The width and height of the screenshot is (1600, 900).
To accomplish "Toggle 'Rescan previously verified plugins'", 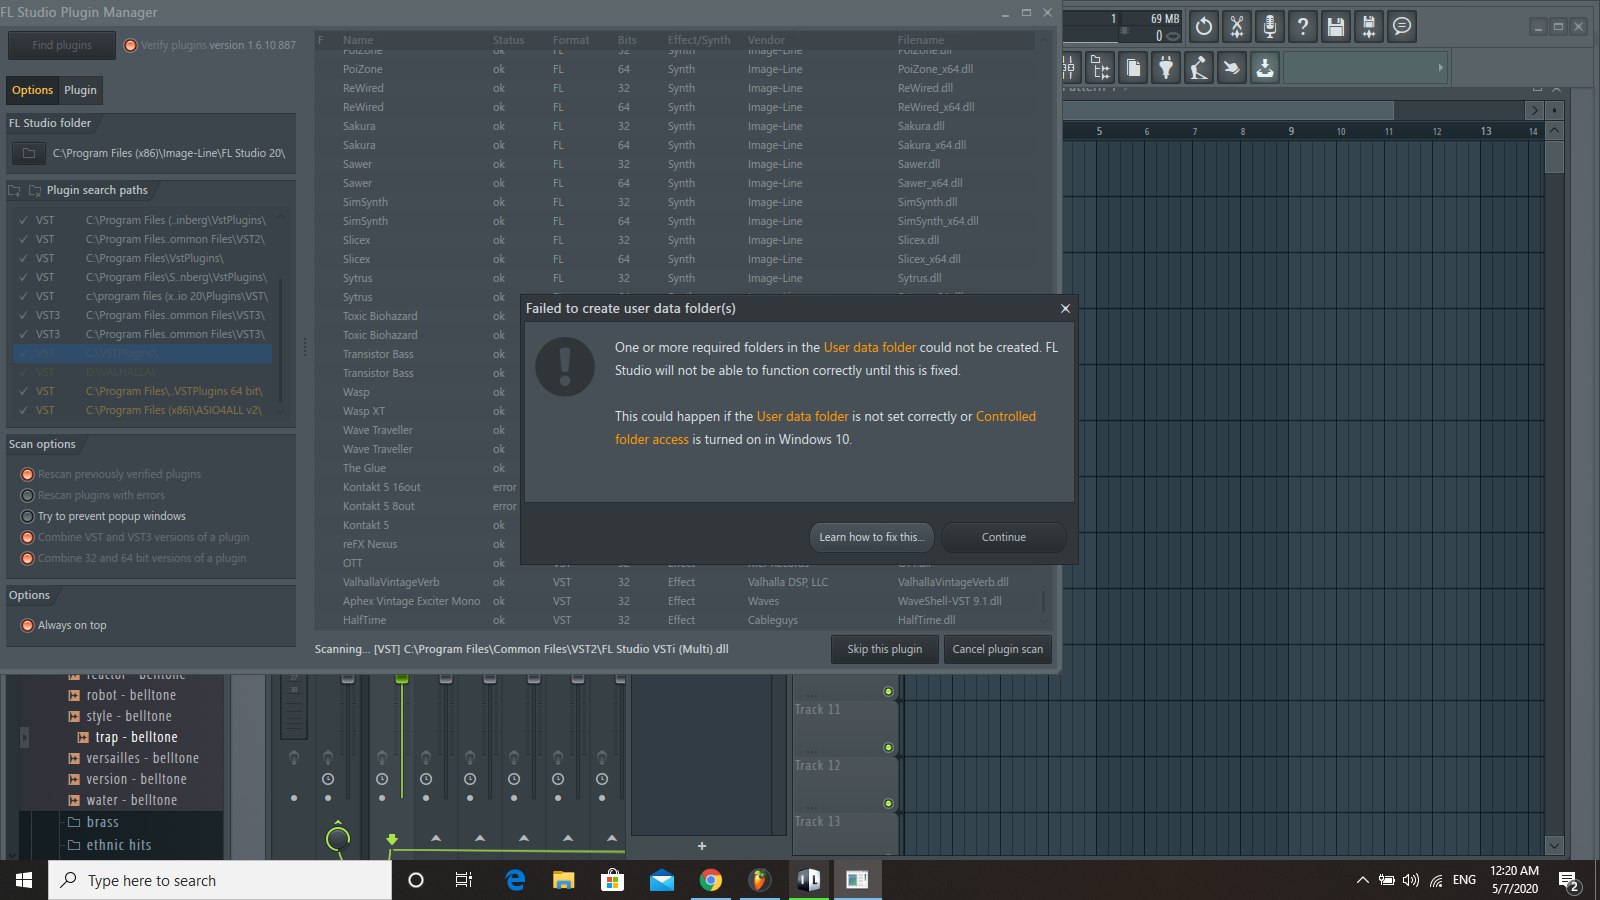I will (28, 474).
